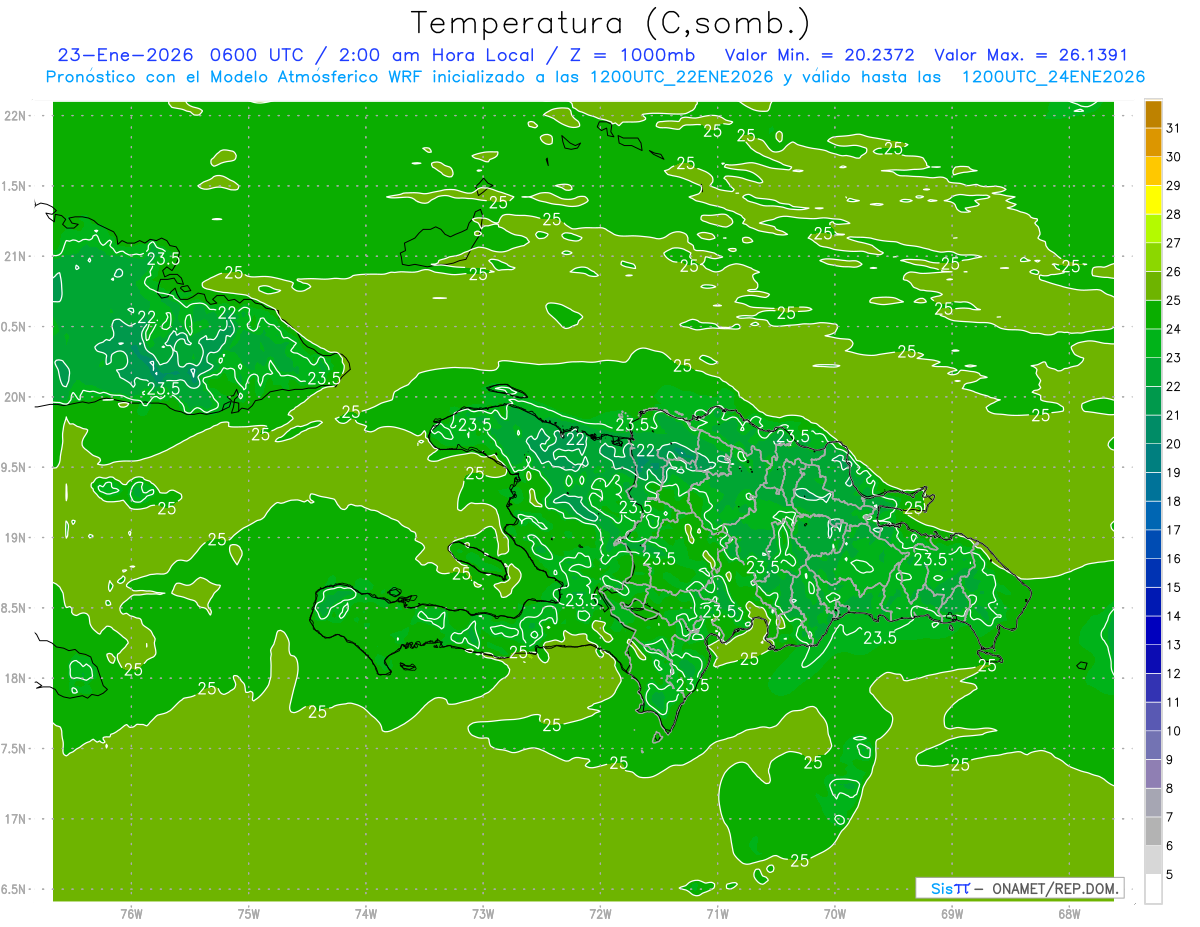Click the color scale label '11'
Screen dimensions: 1200x927
[1174, 703]
